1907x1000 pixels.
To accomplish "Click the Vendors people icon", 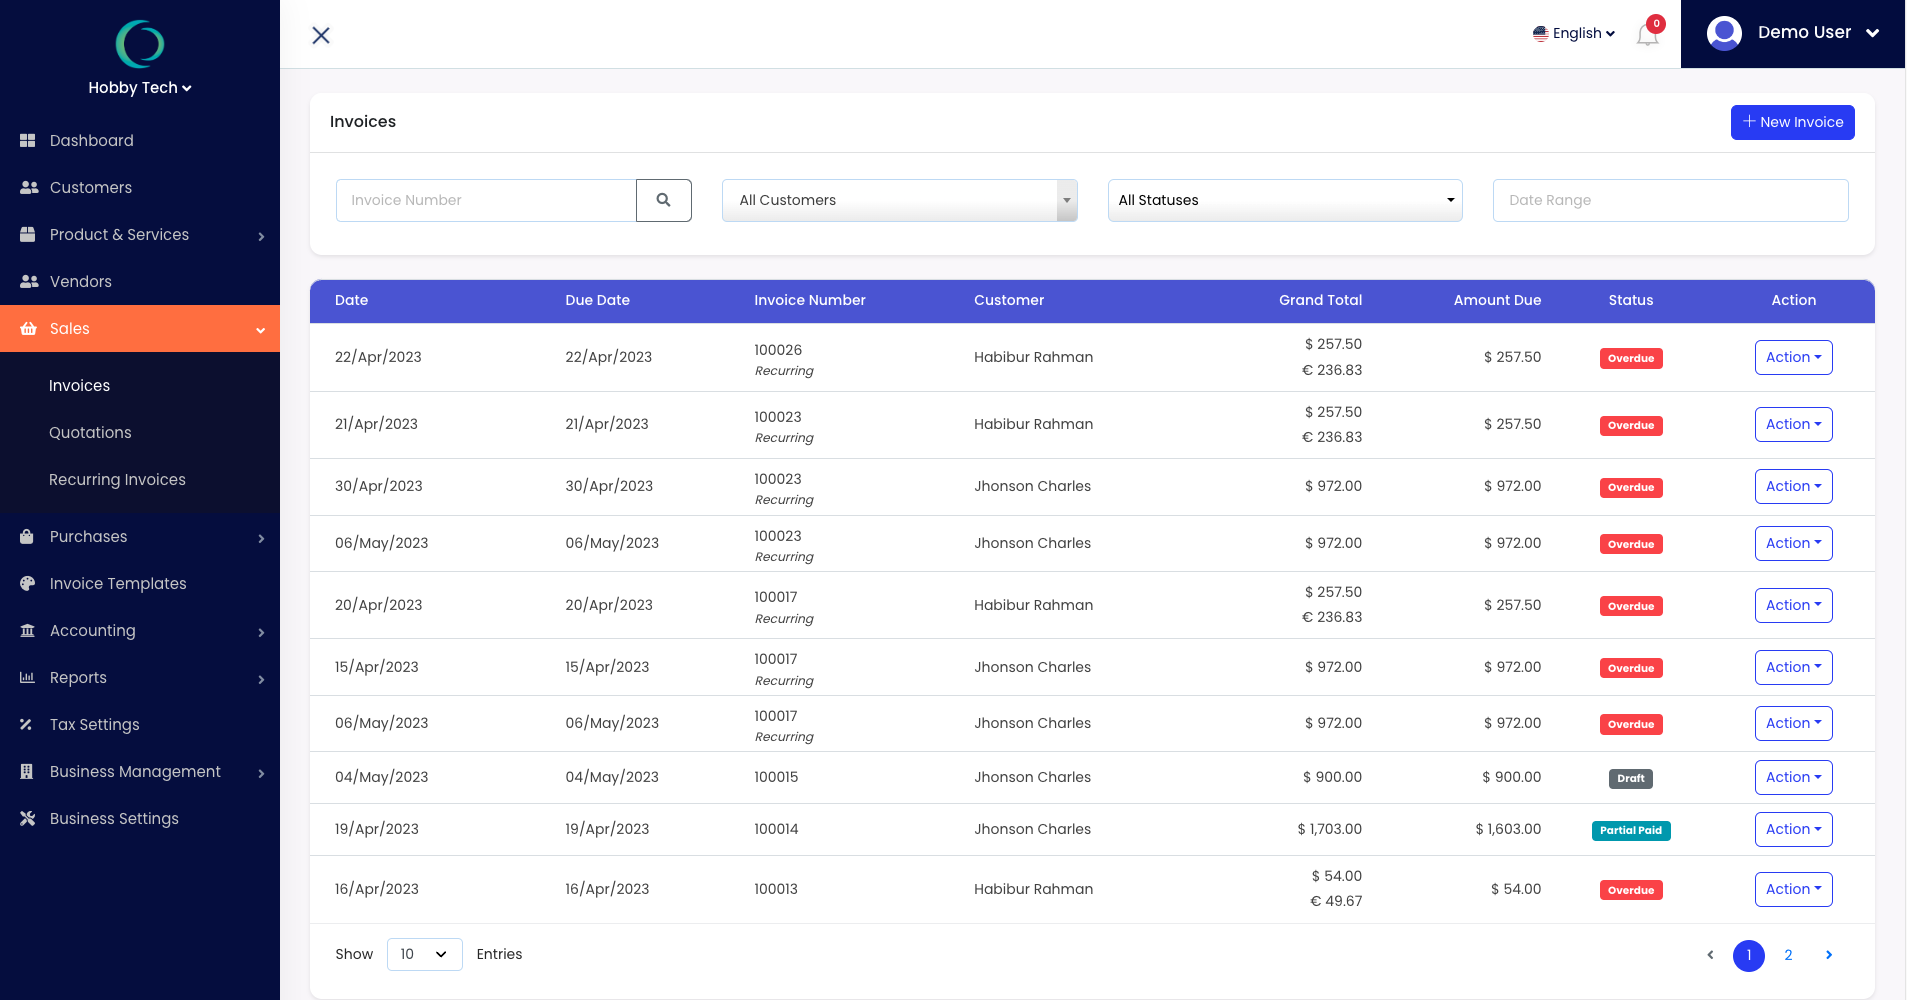I will tap(28, 281).
